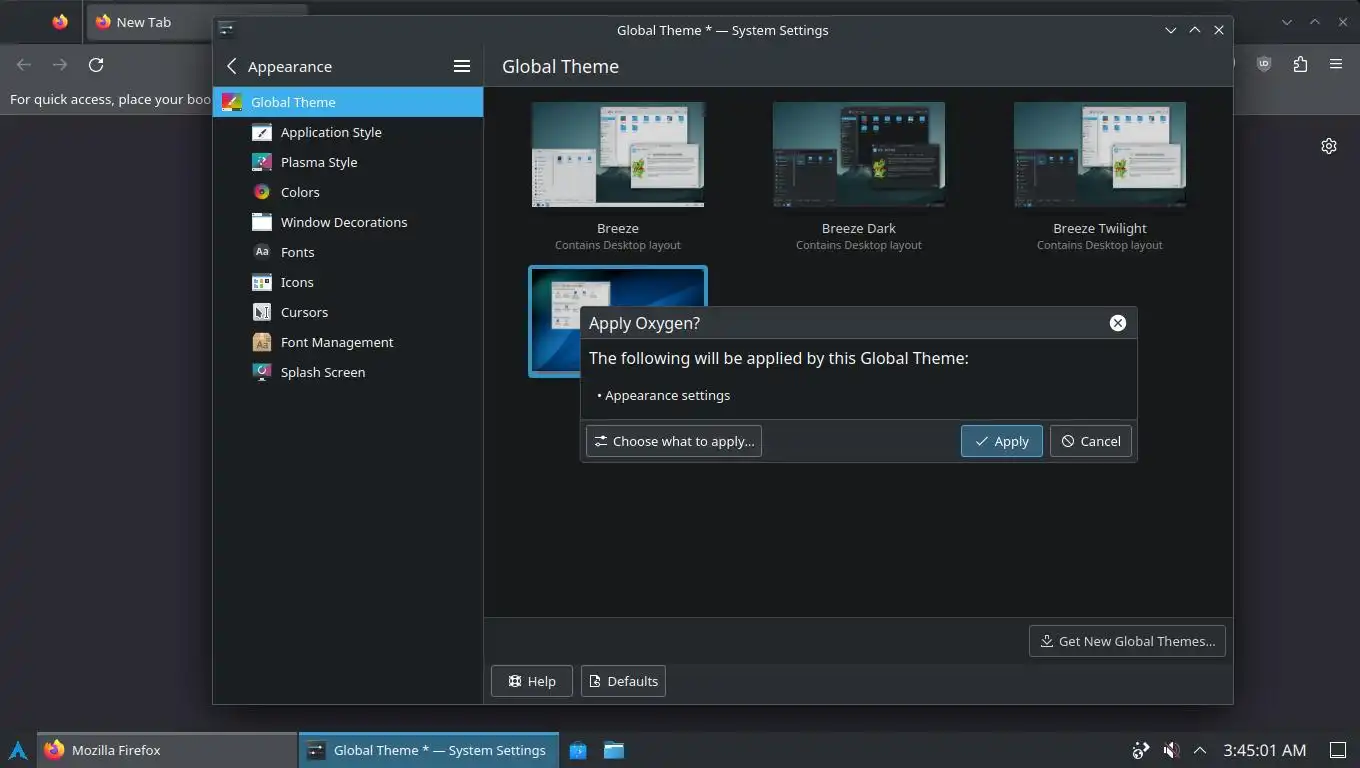Screen dimensions: 1360x768
Task: Open the sidebar hamburger menu
Action: coord(462,66)
